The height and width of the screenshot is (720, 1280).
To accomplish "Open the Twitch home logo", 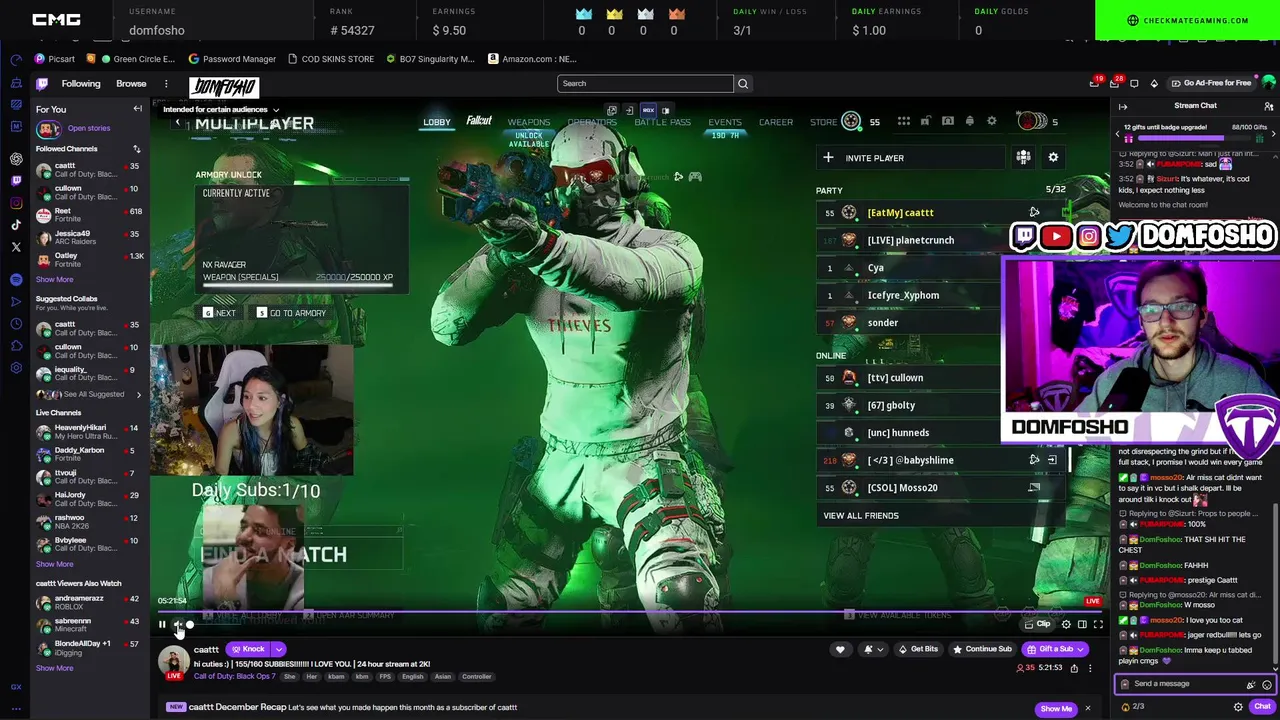I will [42, 84].
